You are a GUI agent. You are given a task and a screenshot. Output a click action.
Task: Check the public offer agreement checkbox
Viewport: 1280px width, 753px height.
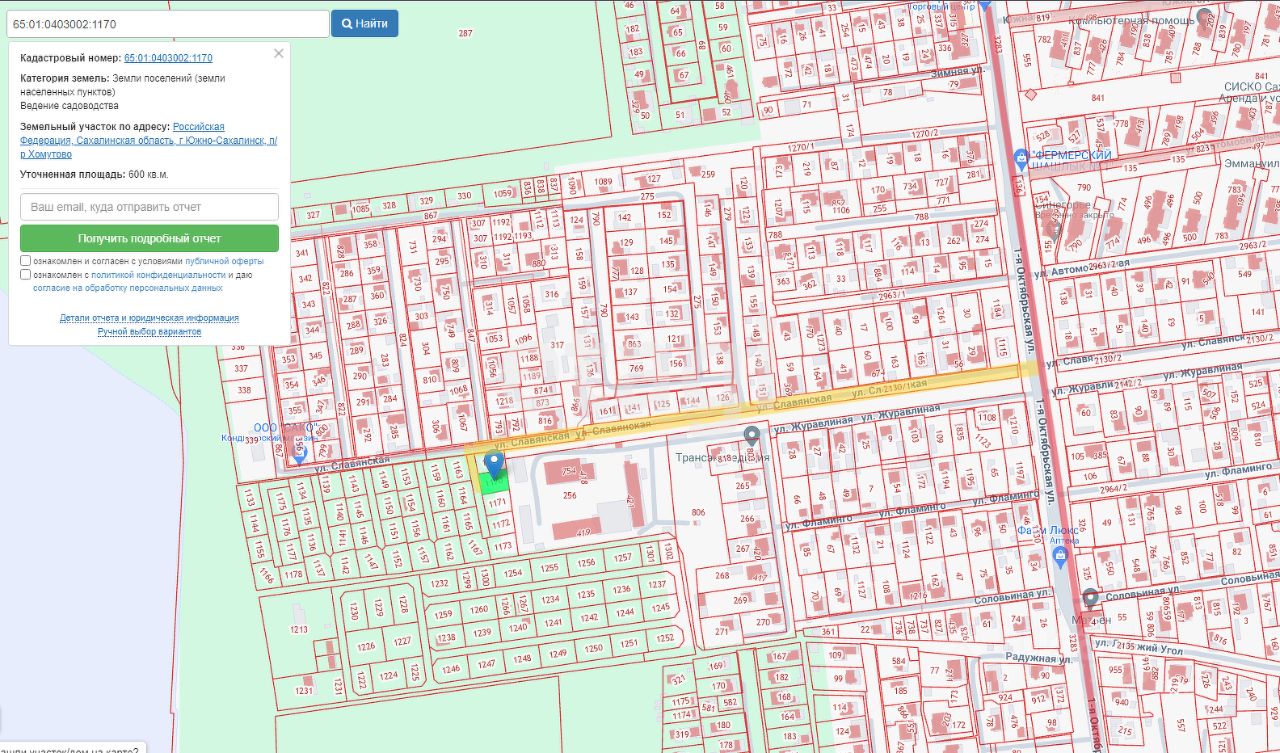25,260
